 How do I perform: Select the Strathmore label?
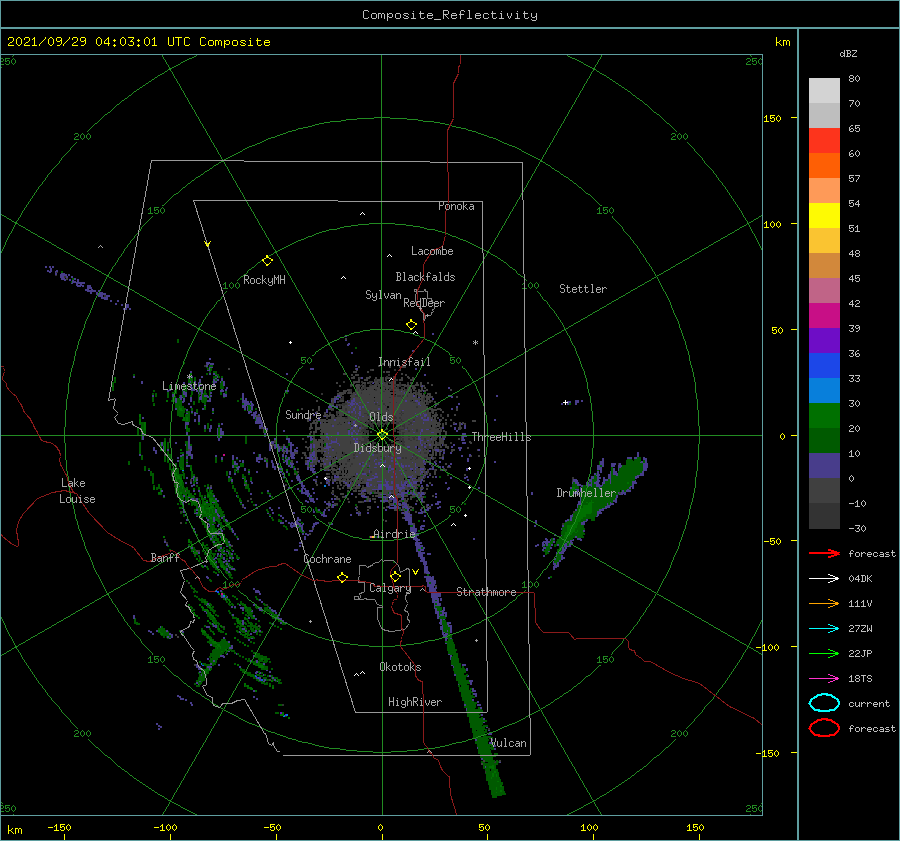486,592
